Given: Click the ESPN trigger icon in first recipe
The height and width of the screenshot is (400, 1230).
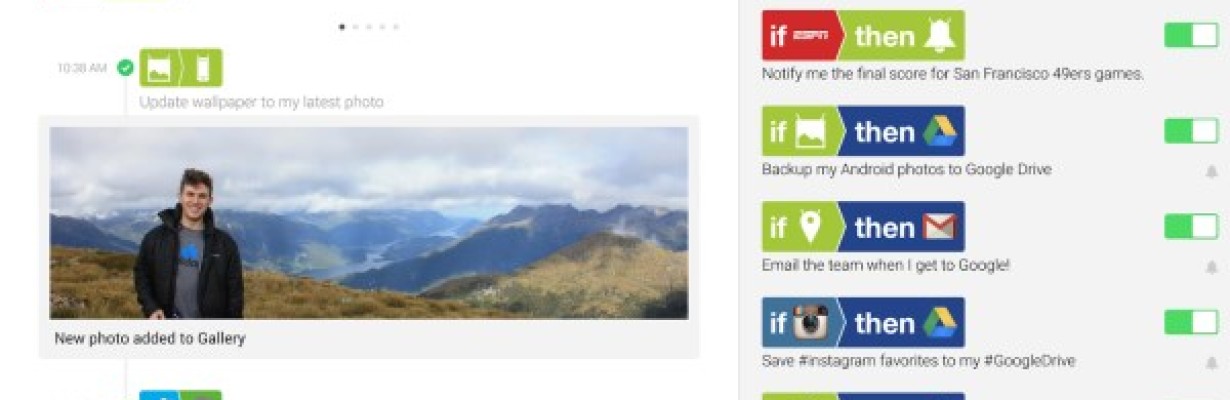Looking at the screenshot, I should tap(810, 36).
